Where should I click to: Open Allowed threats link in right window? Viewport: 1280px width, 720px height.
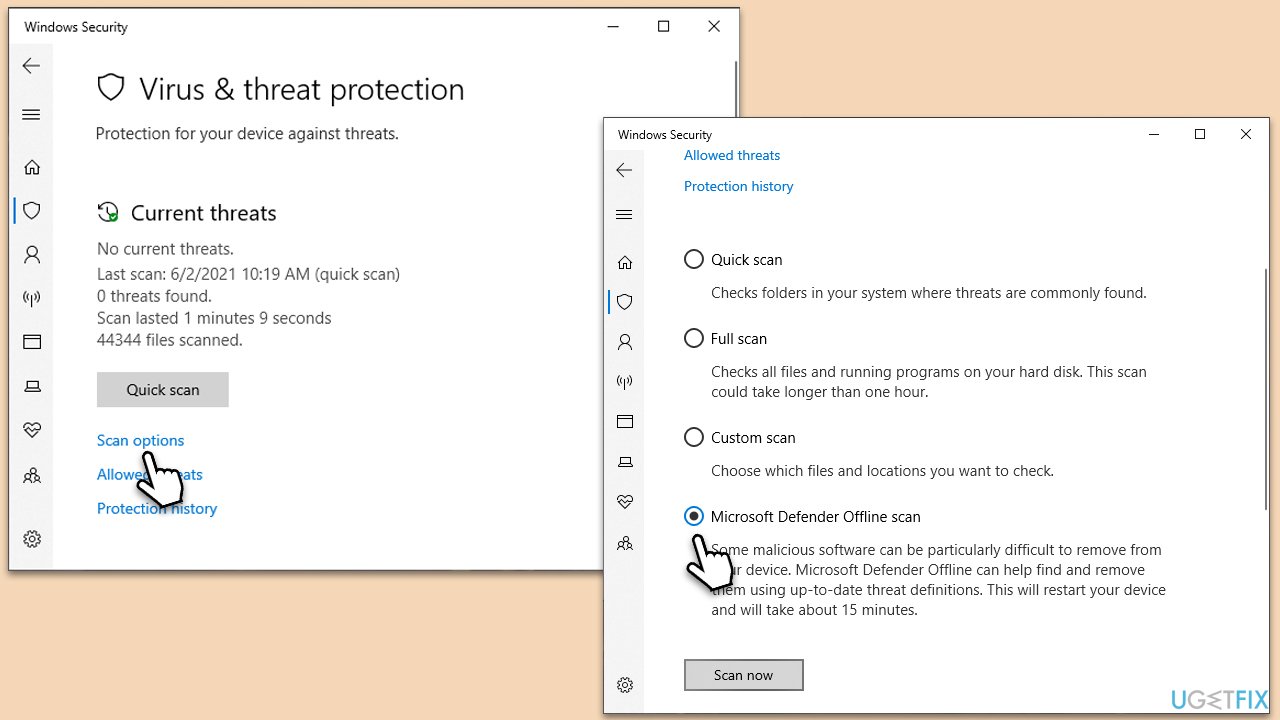point(732,155)
